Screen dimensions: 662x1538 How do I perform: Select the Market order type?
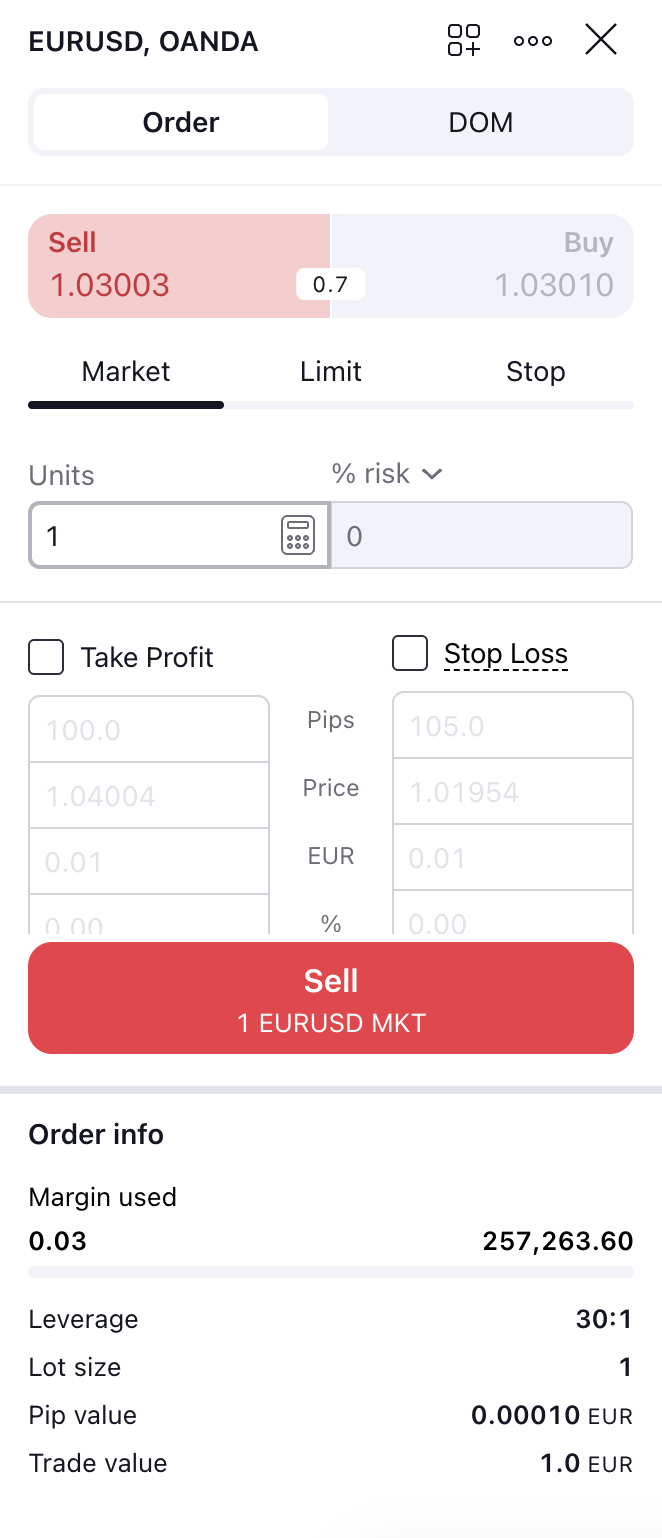[x=126, y=372]
